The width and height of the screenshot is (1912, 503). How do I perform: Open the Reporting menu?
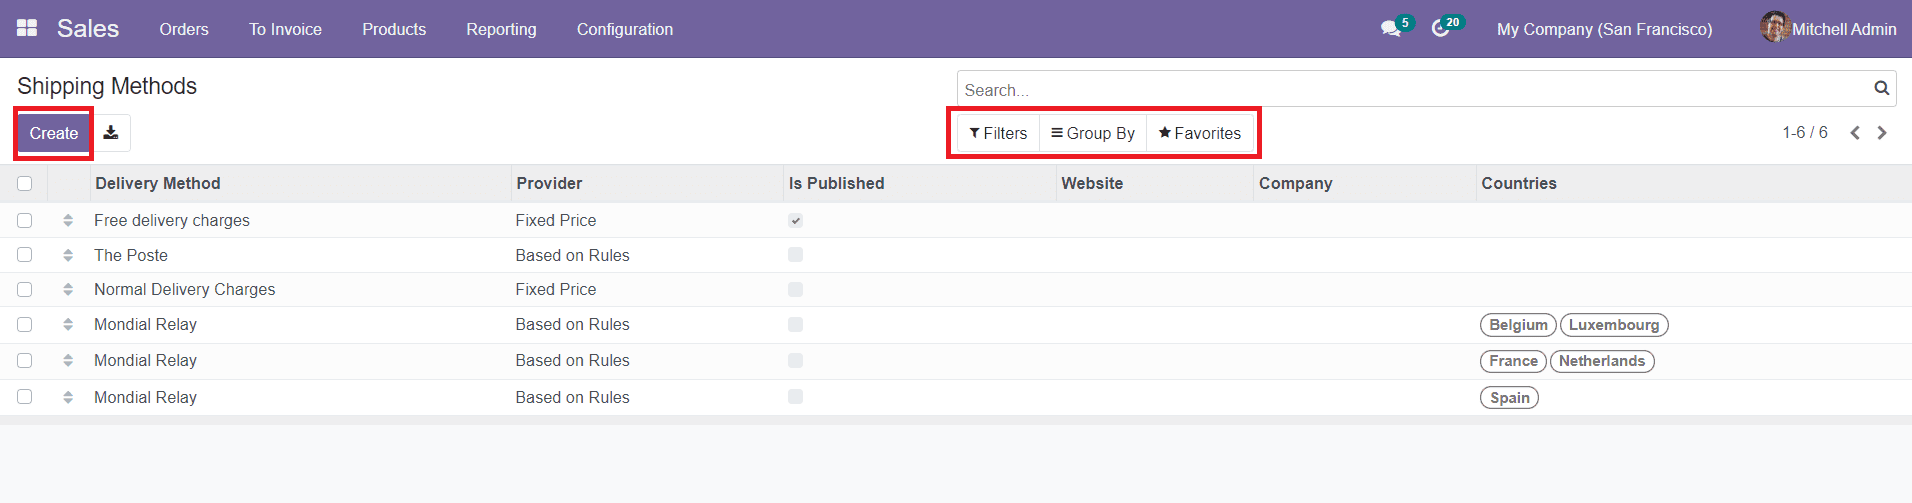[501, 29]
